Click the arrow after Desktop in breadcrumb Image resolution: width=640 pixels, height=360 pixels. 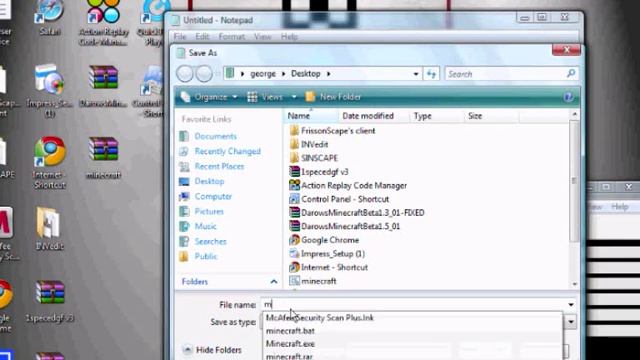click(x=328, y=74)
